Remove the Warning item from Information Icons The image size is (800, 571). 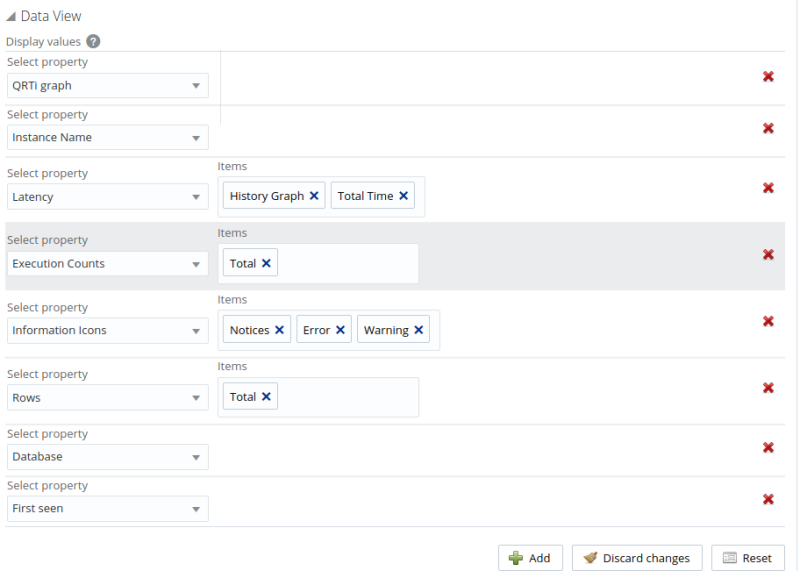coord(419,330)
